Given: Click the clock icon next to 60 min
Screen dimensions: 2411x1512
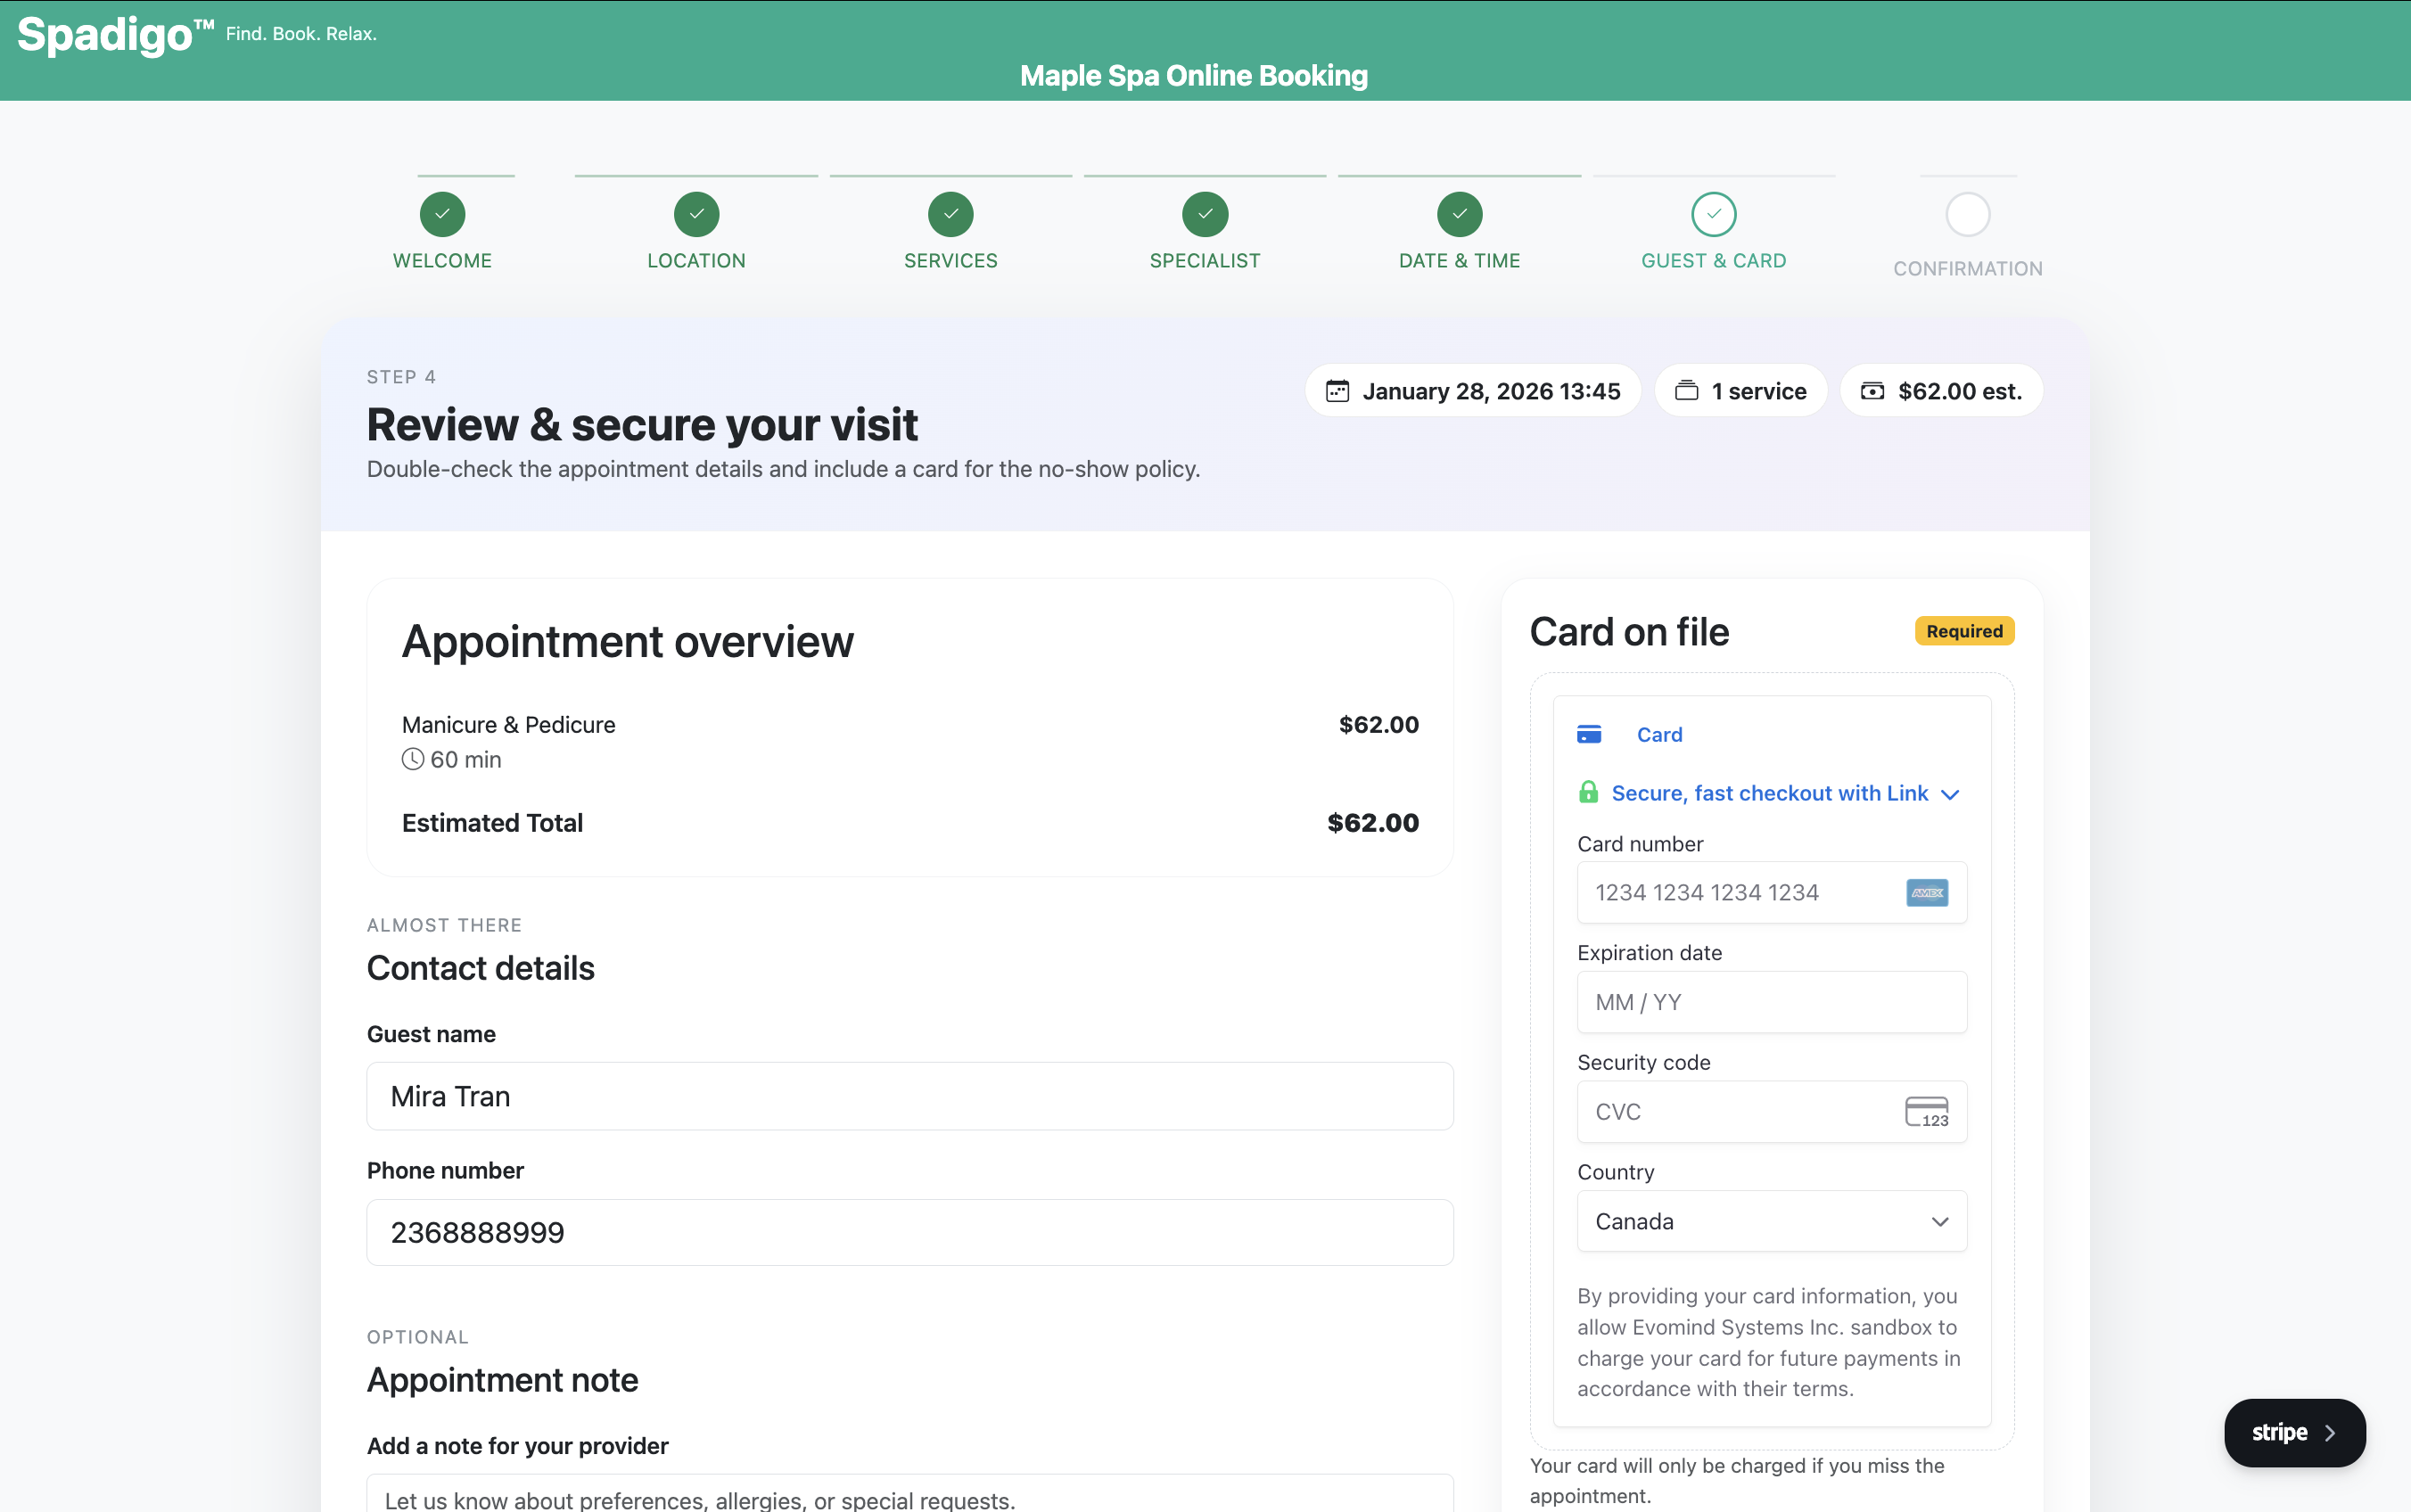Looking at the screenshot, I should point(412,759).
